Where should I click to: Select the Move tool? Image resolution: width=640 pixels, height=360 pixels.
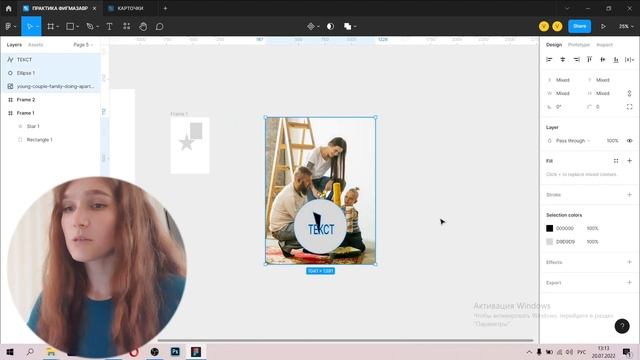click(29, 27)
